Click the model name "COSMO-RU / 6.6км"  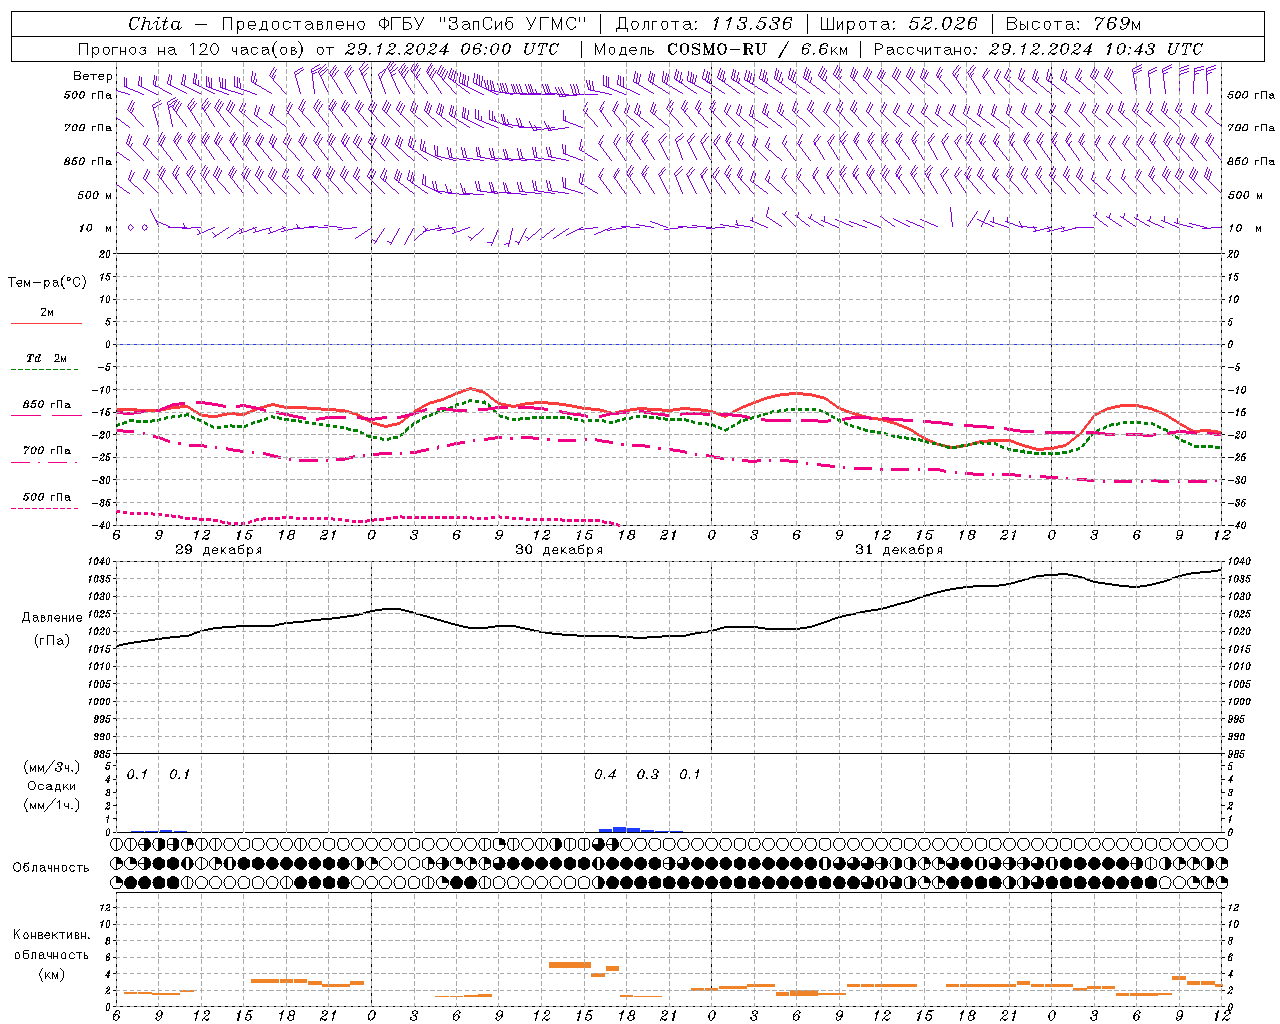click(x=758, y=49)
